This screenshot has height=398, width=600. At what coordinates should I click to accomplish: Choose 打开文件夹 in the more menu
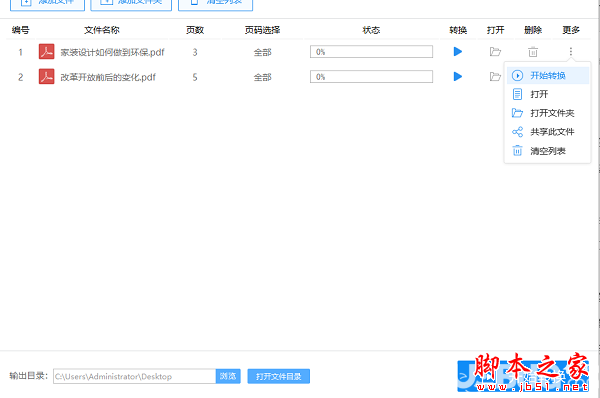(548, 113)
